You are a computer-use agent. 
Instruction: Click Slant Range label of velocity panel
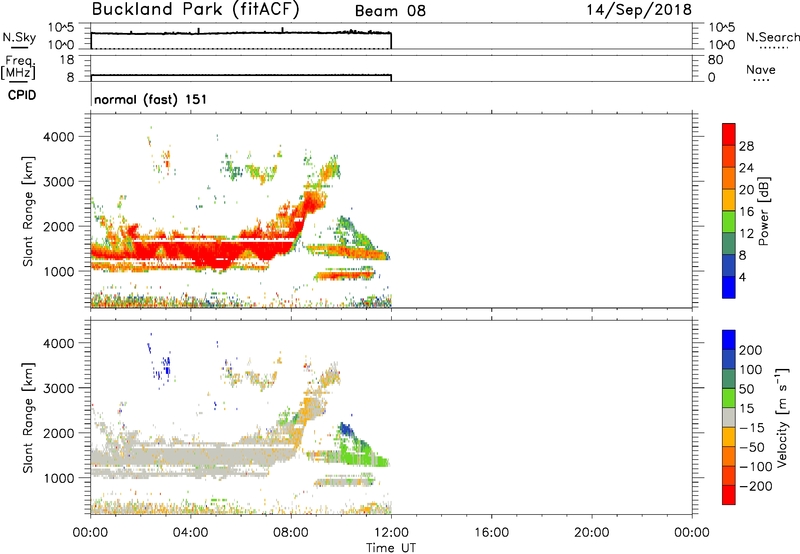[28, 418]
